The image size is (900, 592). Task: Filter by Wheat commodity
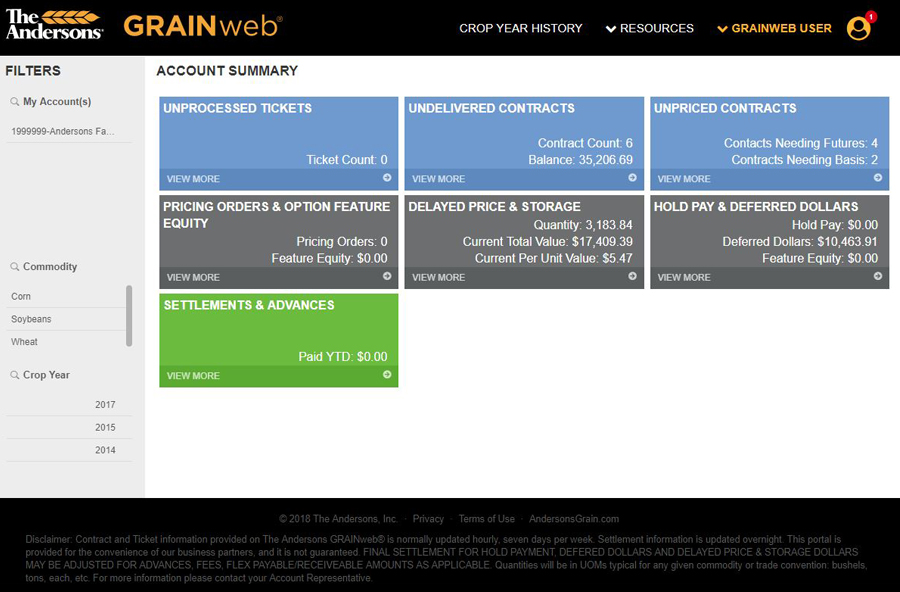coord(65,342)
